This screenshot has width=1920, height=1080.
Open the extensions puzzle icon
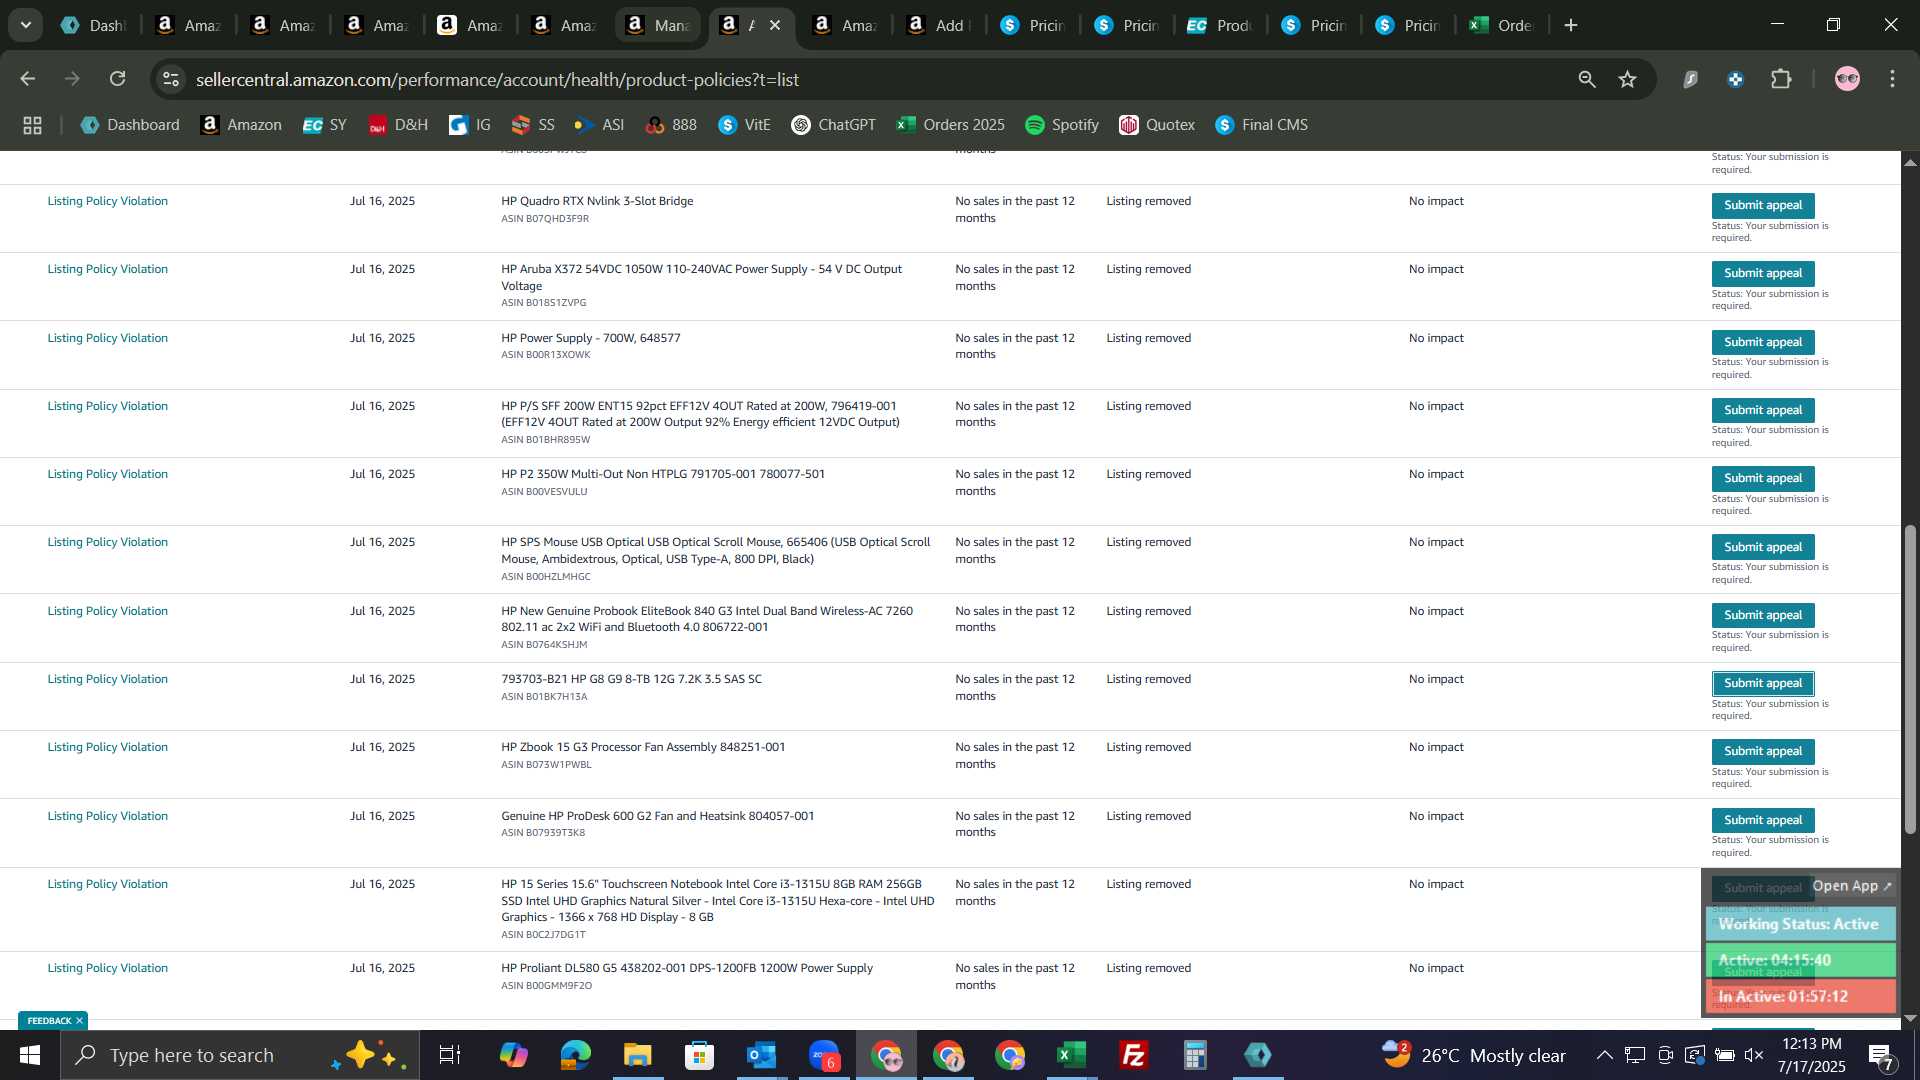[1781, 79]
